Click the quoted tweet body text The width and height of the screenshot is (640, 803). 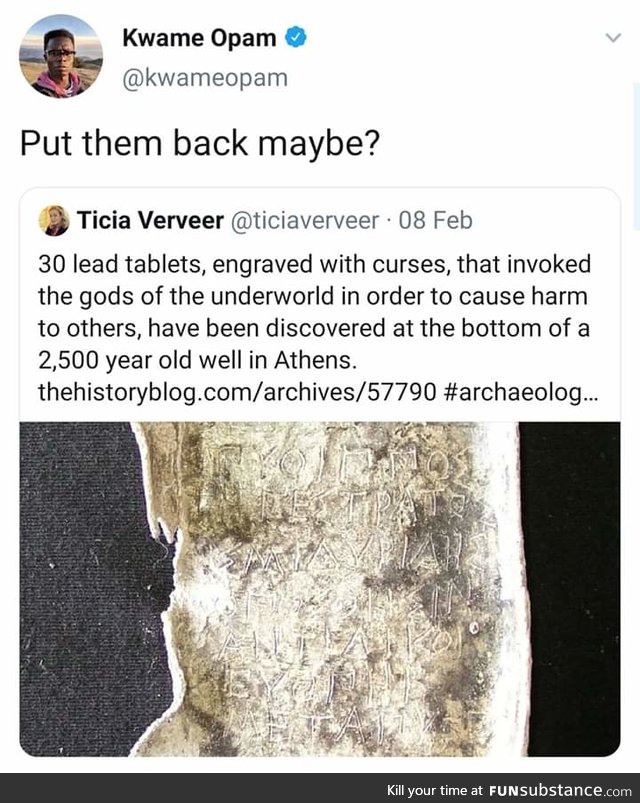315,328
